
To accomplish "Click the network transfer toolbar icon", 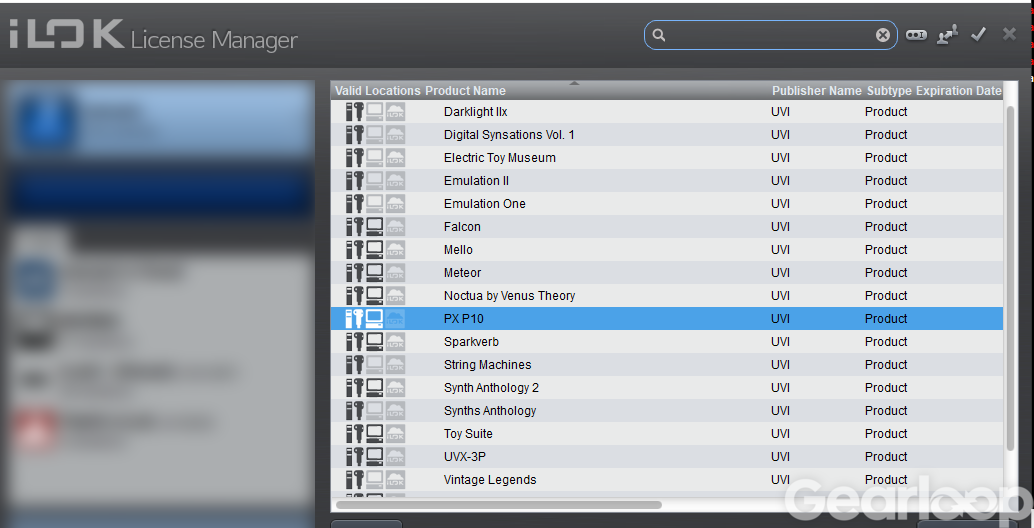I will click(x=947, y=34).
